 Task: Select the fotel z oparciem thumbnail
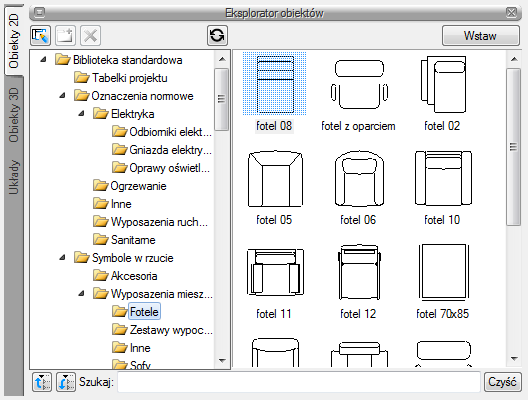[358, 94]
